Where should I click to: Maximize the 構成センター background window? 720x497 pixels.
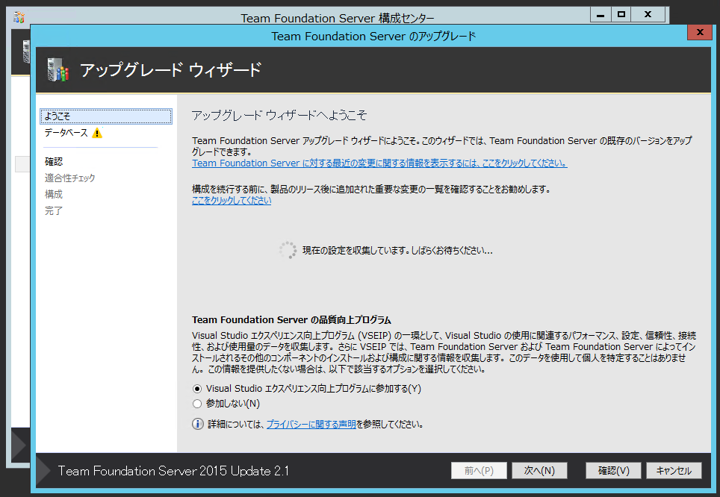point(621,15)
